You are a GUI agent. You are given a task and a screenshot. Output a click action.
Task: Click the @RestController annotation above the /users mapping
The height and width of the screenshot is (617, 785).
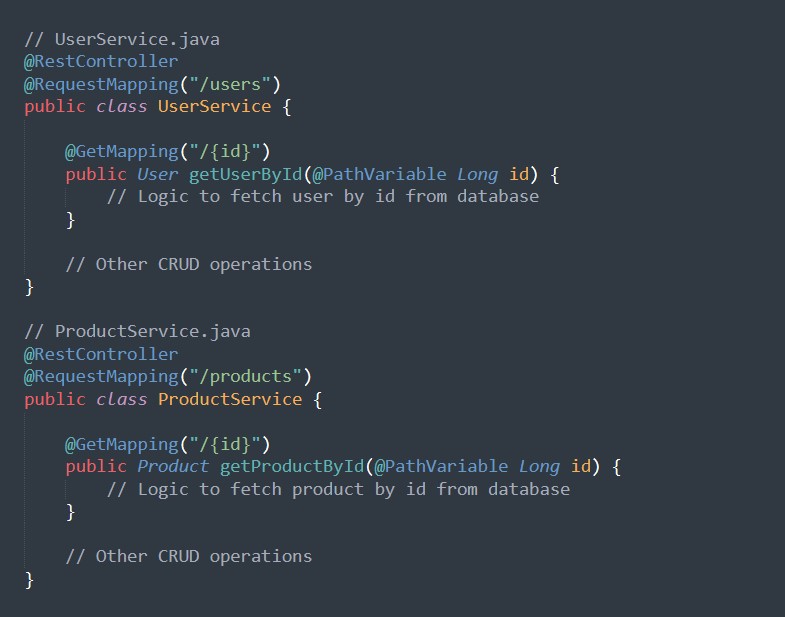(101, 62)
